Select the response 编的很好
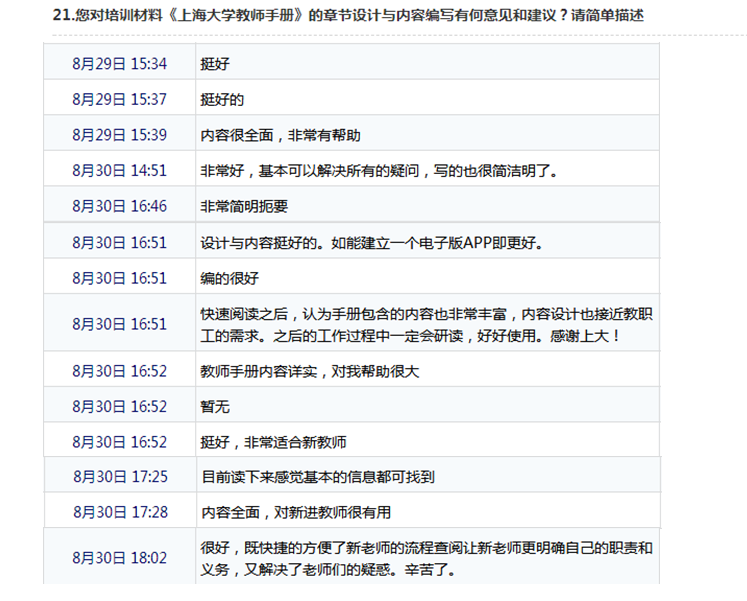Viewport: 747px width, 601px height. tap(229, 278)
